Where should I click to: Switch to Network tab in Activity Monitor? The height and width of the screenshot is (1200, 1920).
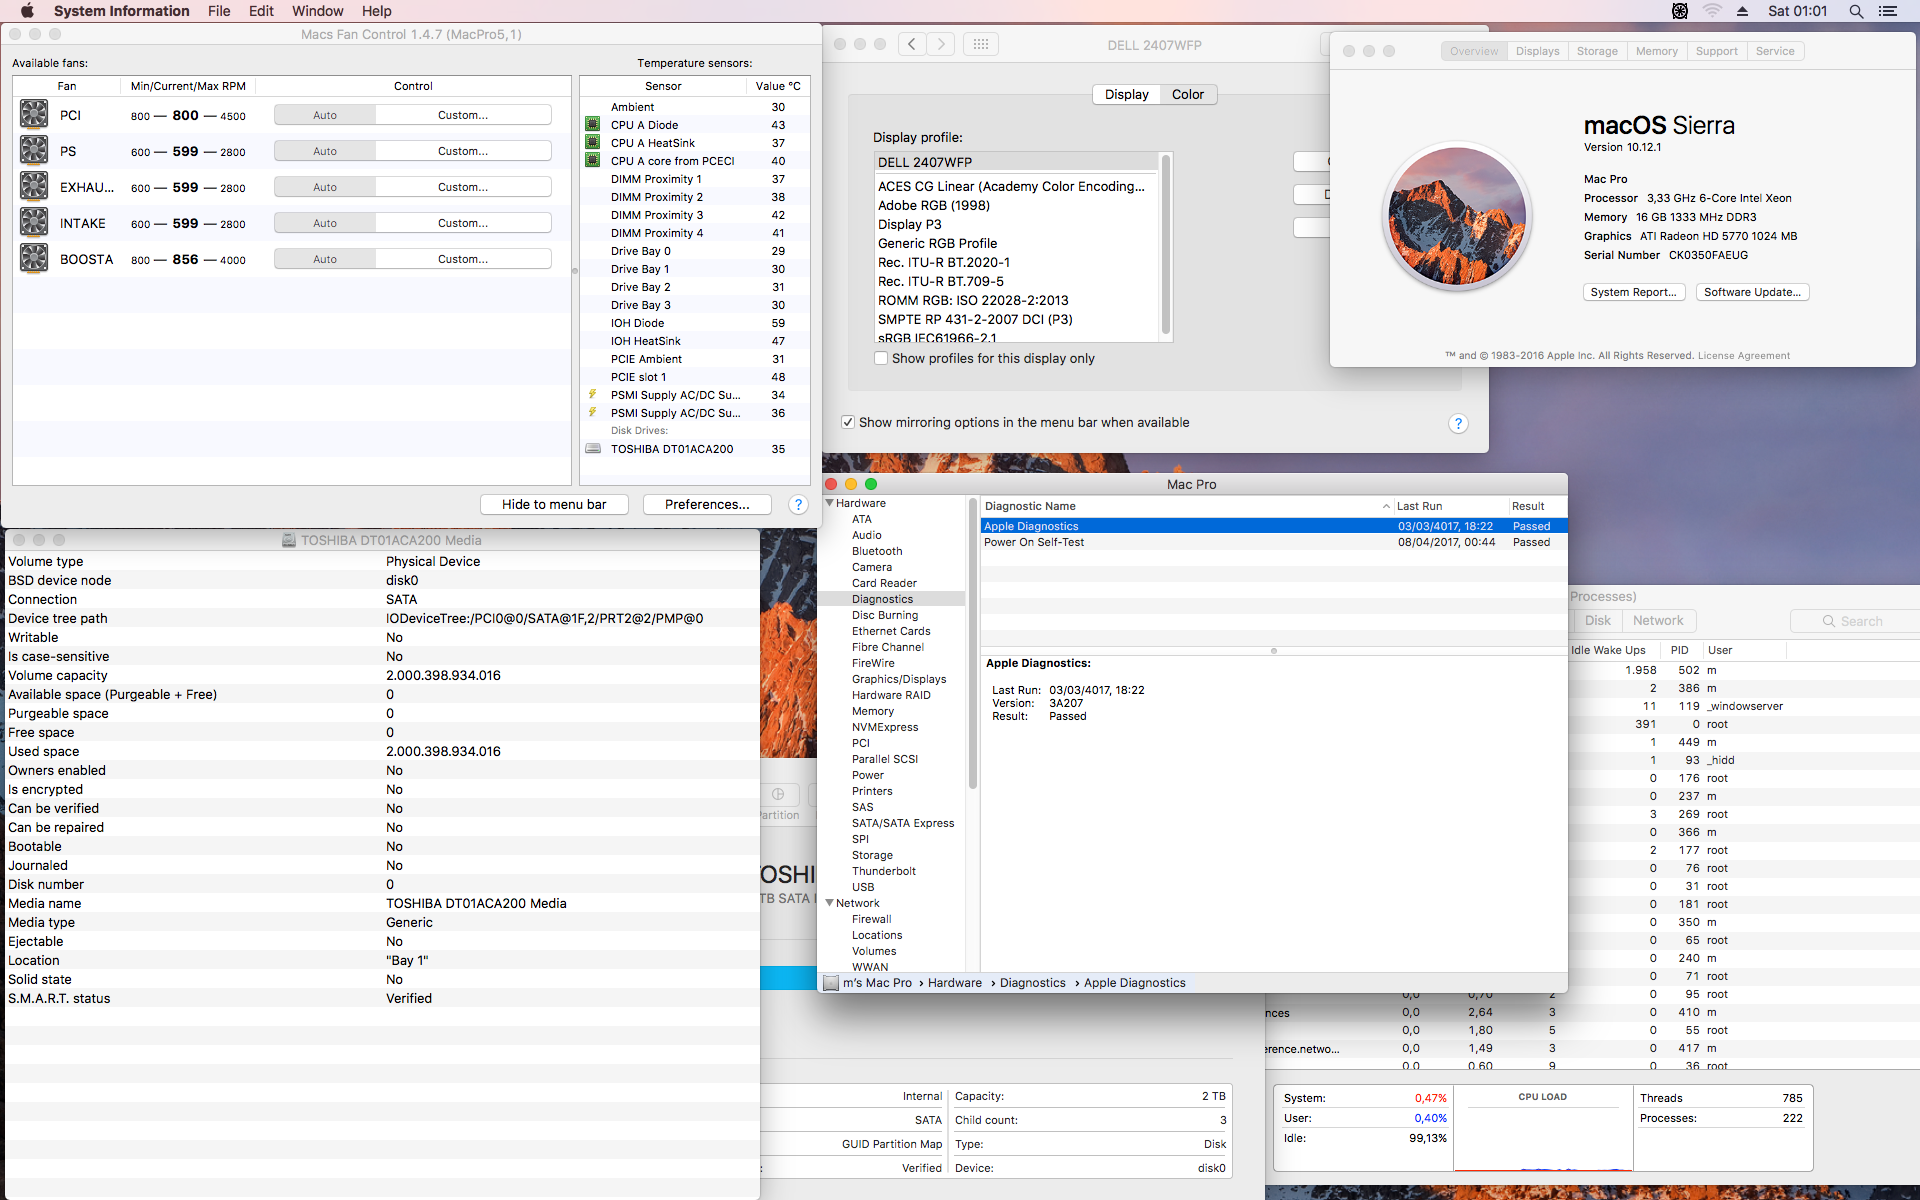pos(1658,620)
